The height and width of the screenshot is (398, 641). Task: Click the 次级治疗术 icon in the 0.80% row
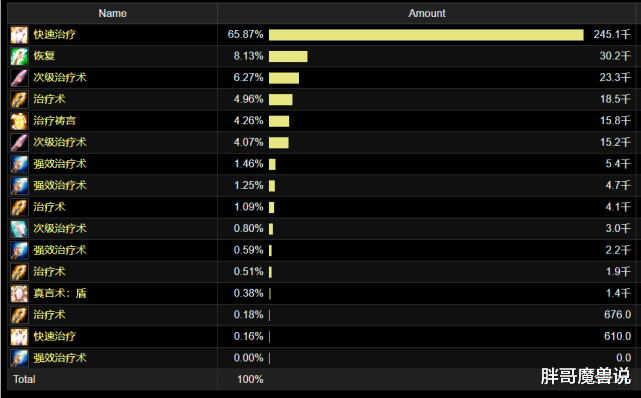(19, 229)
